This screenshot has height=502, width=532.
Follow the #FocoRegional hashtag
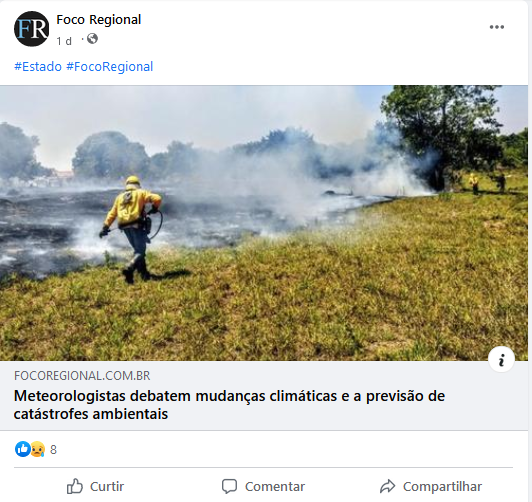(109, 66)
